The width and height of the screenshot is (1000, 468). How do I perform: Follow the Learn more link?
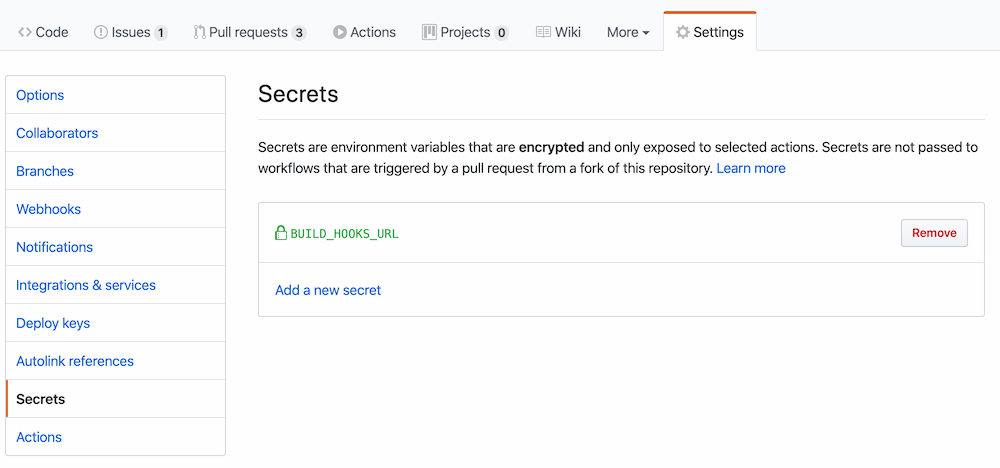click(751, 168)
